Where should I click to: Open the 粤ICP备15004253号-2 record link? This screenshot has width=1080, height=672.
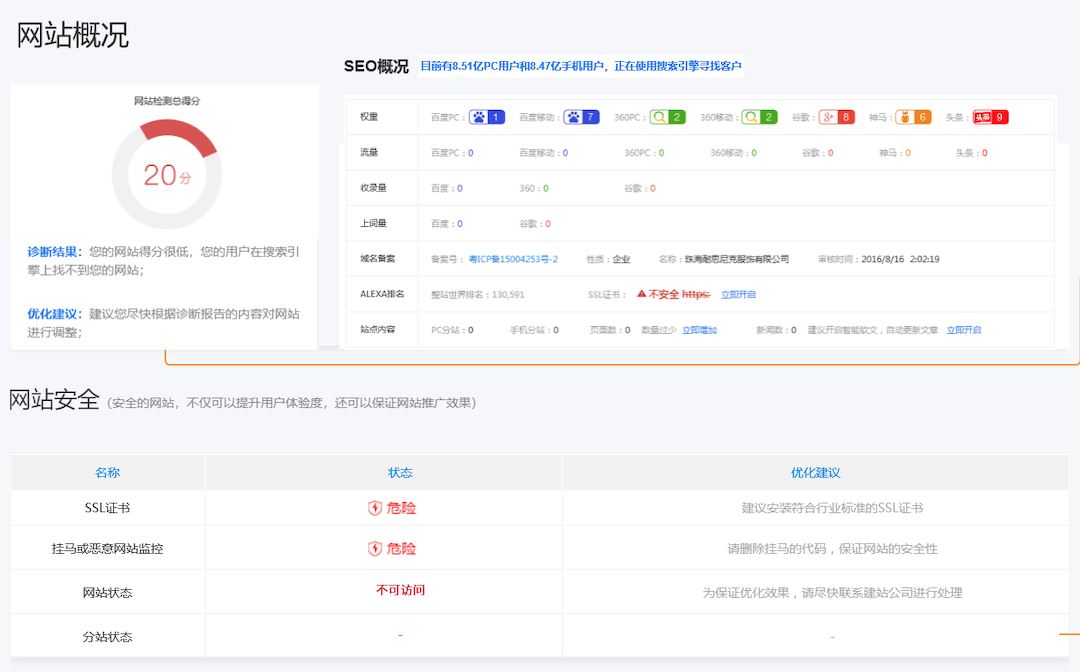[x=513, y=259]
